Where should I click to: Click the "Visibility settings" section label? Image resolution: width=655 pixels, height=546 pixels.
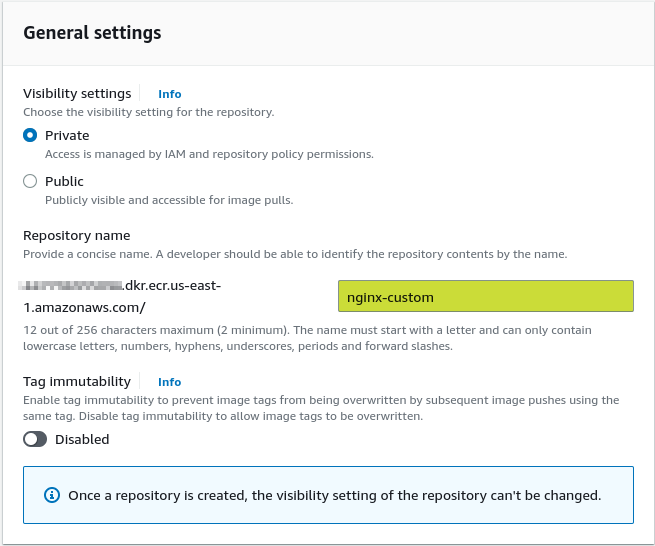[x=77, y=93]
